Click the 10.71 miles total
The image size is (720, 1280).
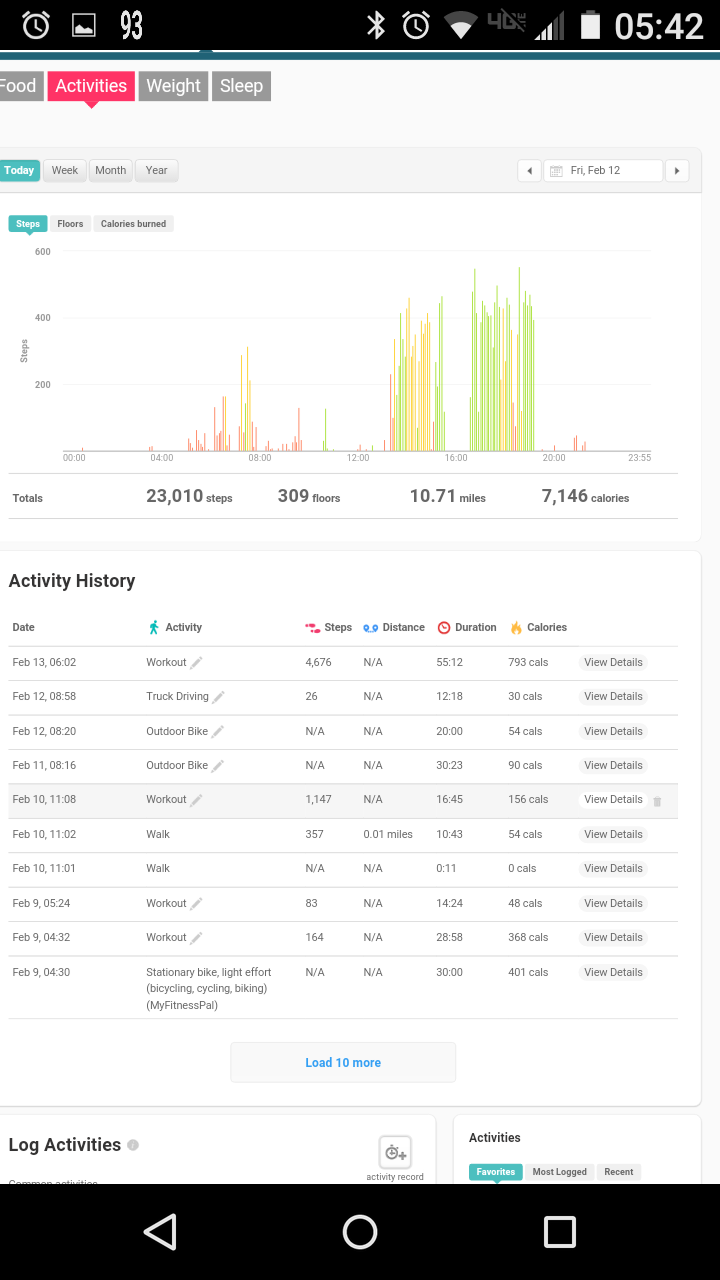[447, 496]
